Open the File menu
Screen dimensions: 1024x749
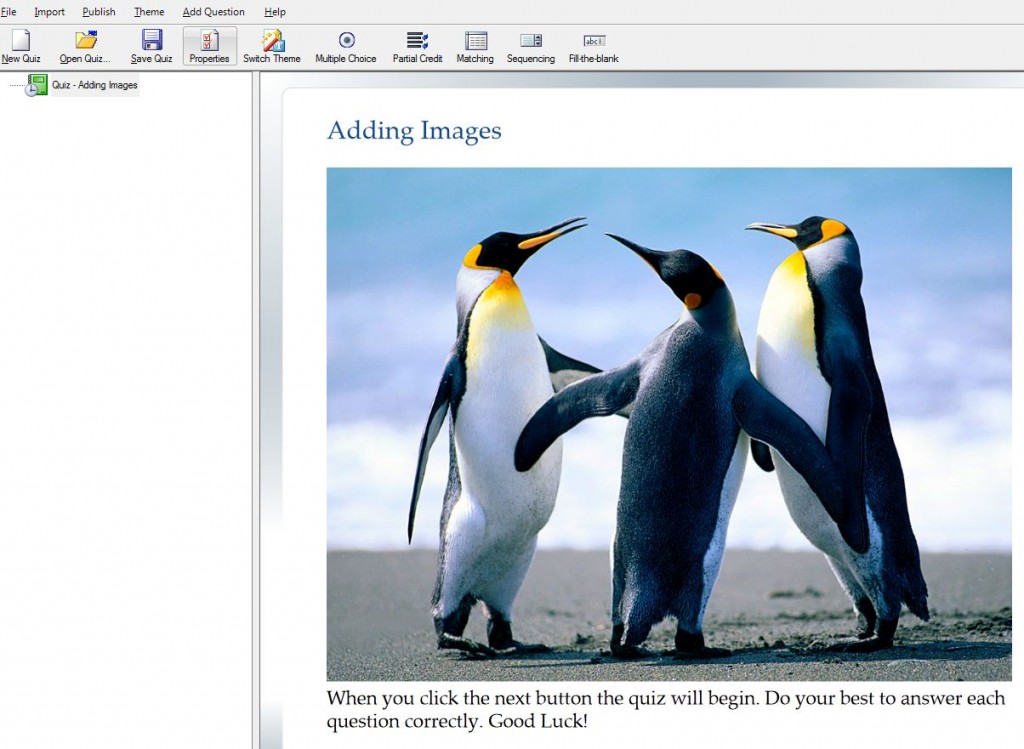pos(9,11)
